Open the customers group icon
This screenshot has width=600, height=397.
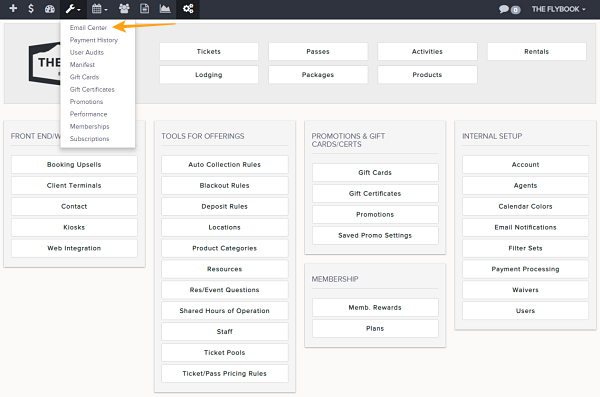[x=124, y=8]
